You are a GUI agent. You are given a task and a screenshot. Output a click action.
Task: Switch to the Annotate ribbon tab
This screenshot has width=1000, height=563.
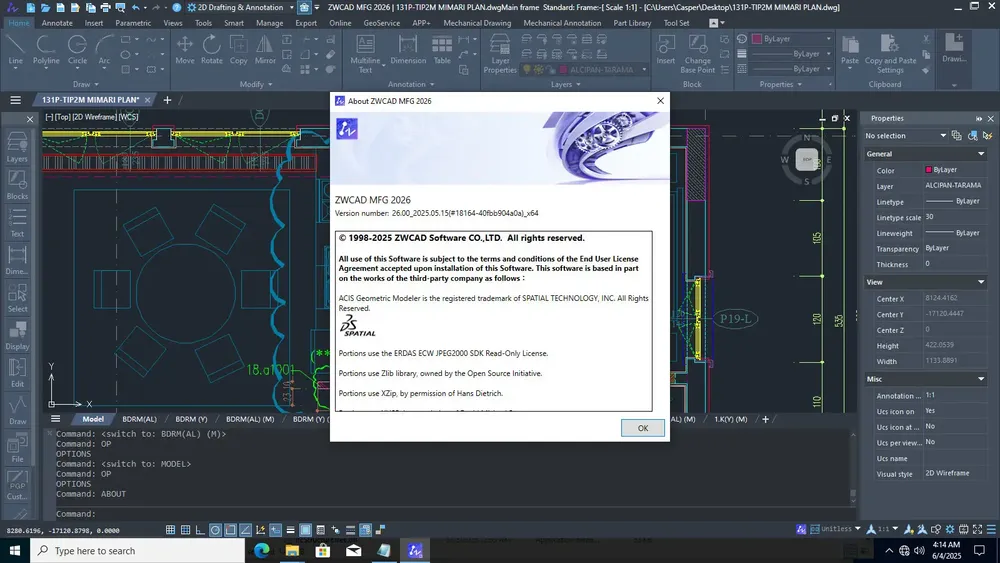57,23
